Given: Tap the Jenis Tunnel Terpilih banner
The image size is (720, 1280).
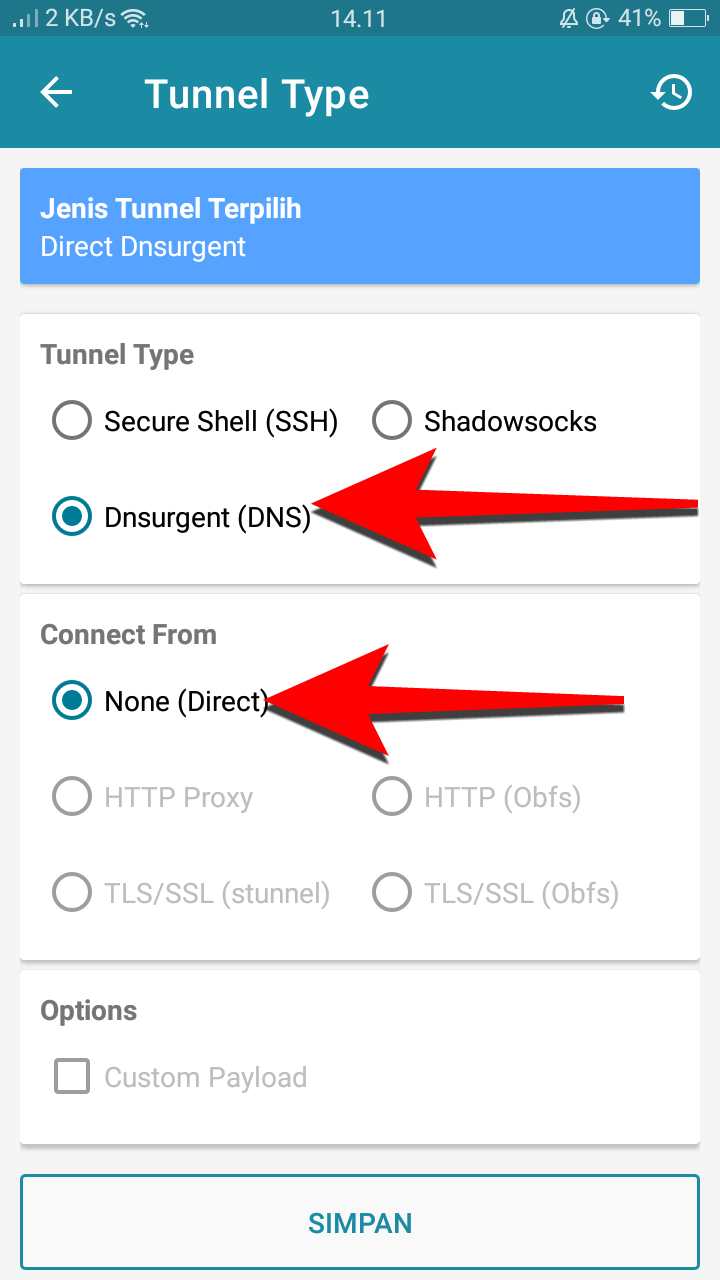Looking at the screenshot, I should (360, 227).
